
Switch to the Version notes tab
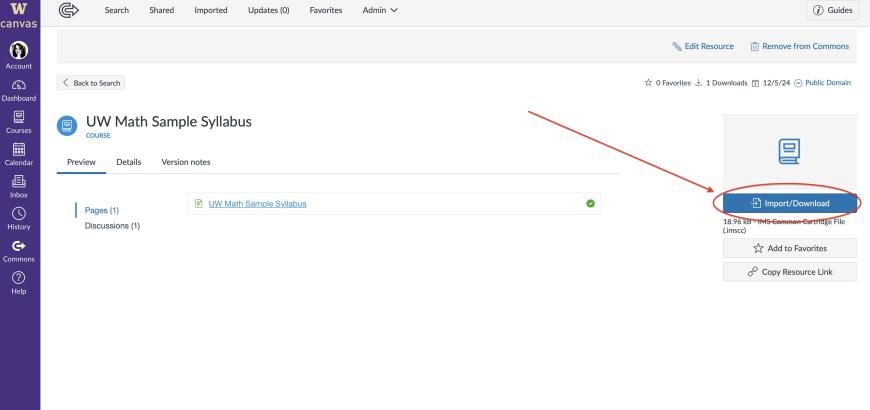pyautogui.click(x=186, y=162)
